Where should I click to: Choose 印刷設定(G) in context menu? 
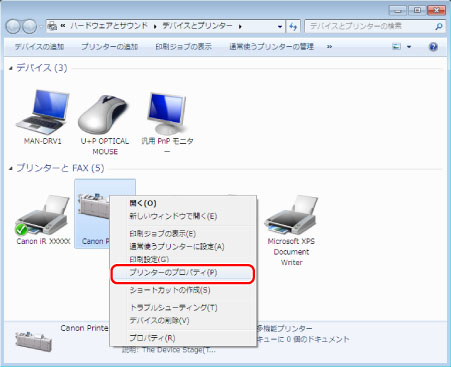(183, 259)
